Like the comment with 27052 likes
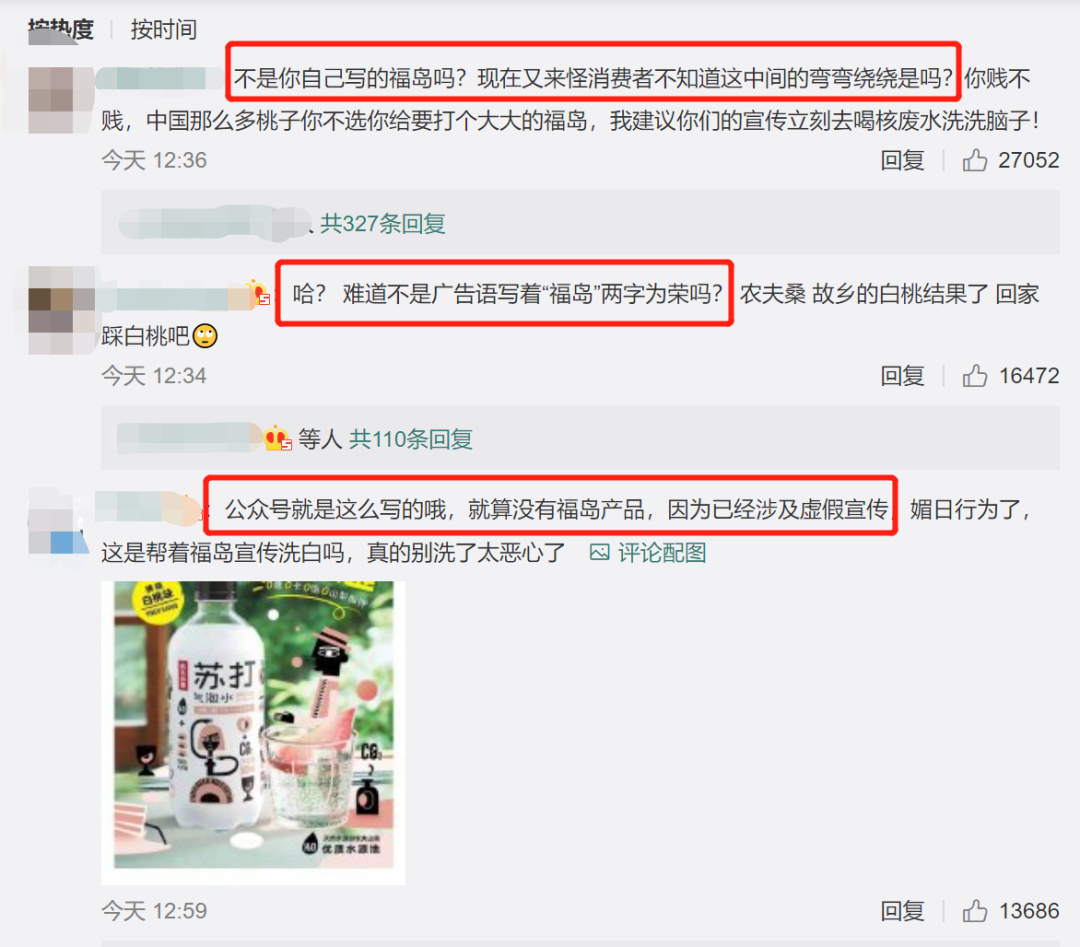1080x947 pixels. click(x=975, y=160)
